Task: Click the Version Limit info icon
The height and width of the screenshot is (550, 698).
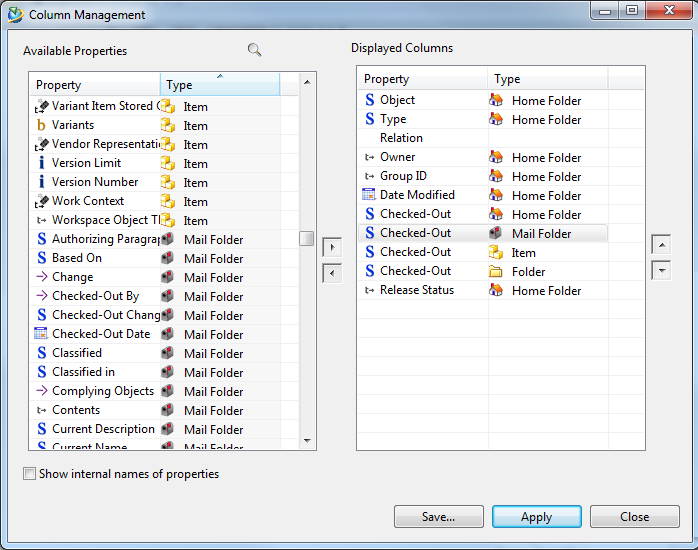Action: 41,163
